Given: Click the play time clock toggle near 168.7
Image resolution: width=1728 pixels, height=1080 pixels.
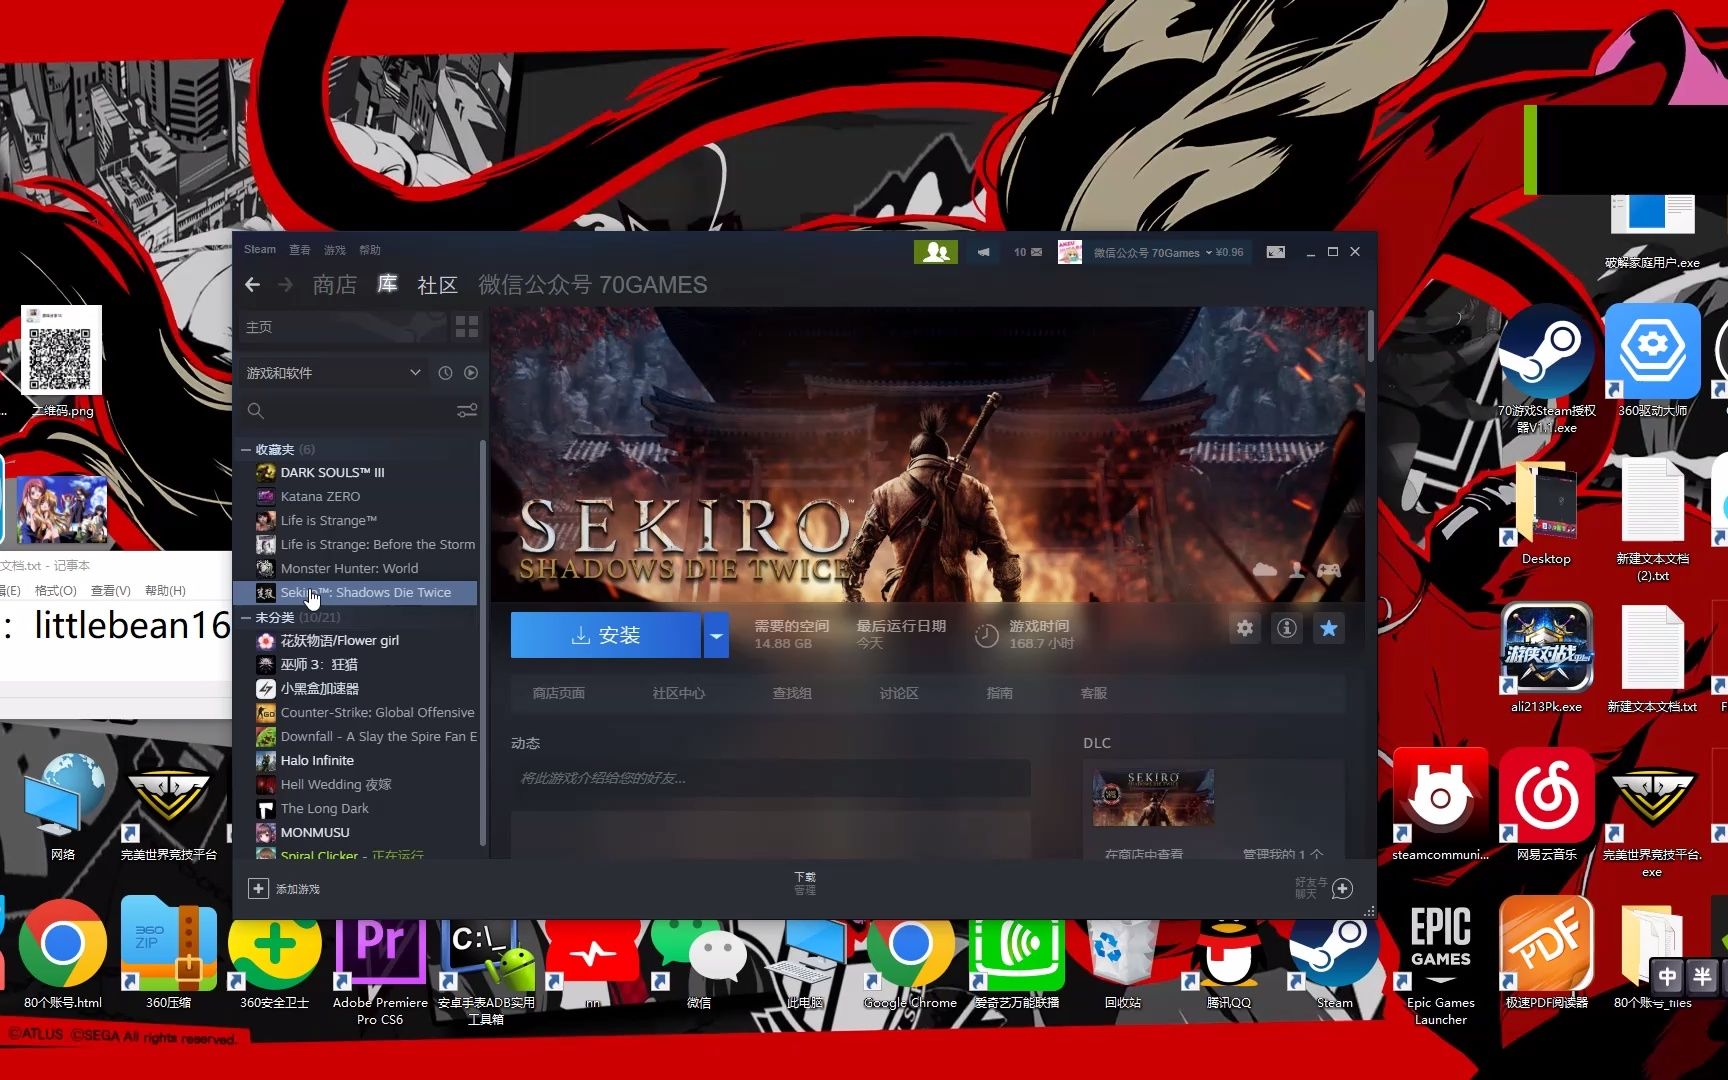Looking at the screenshot, I should tap(985, 634).
